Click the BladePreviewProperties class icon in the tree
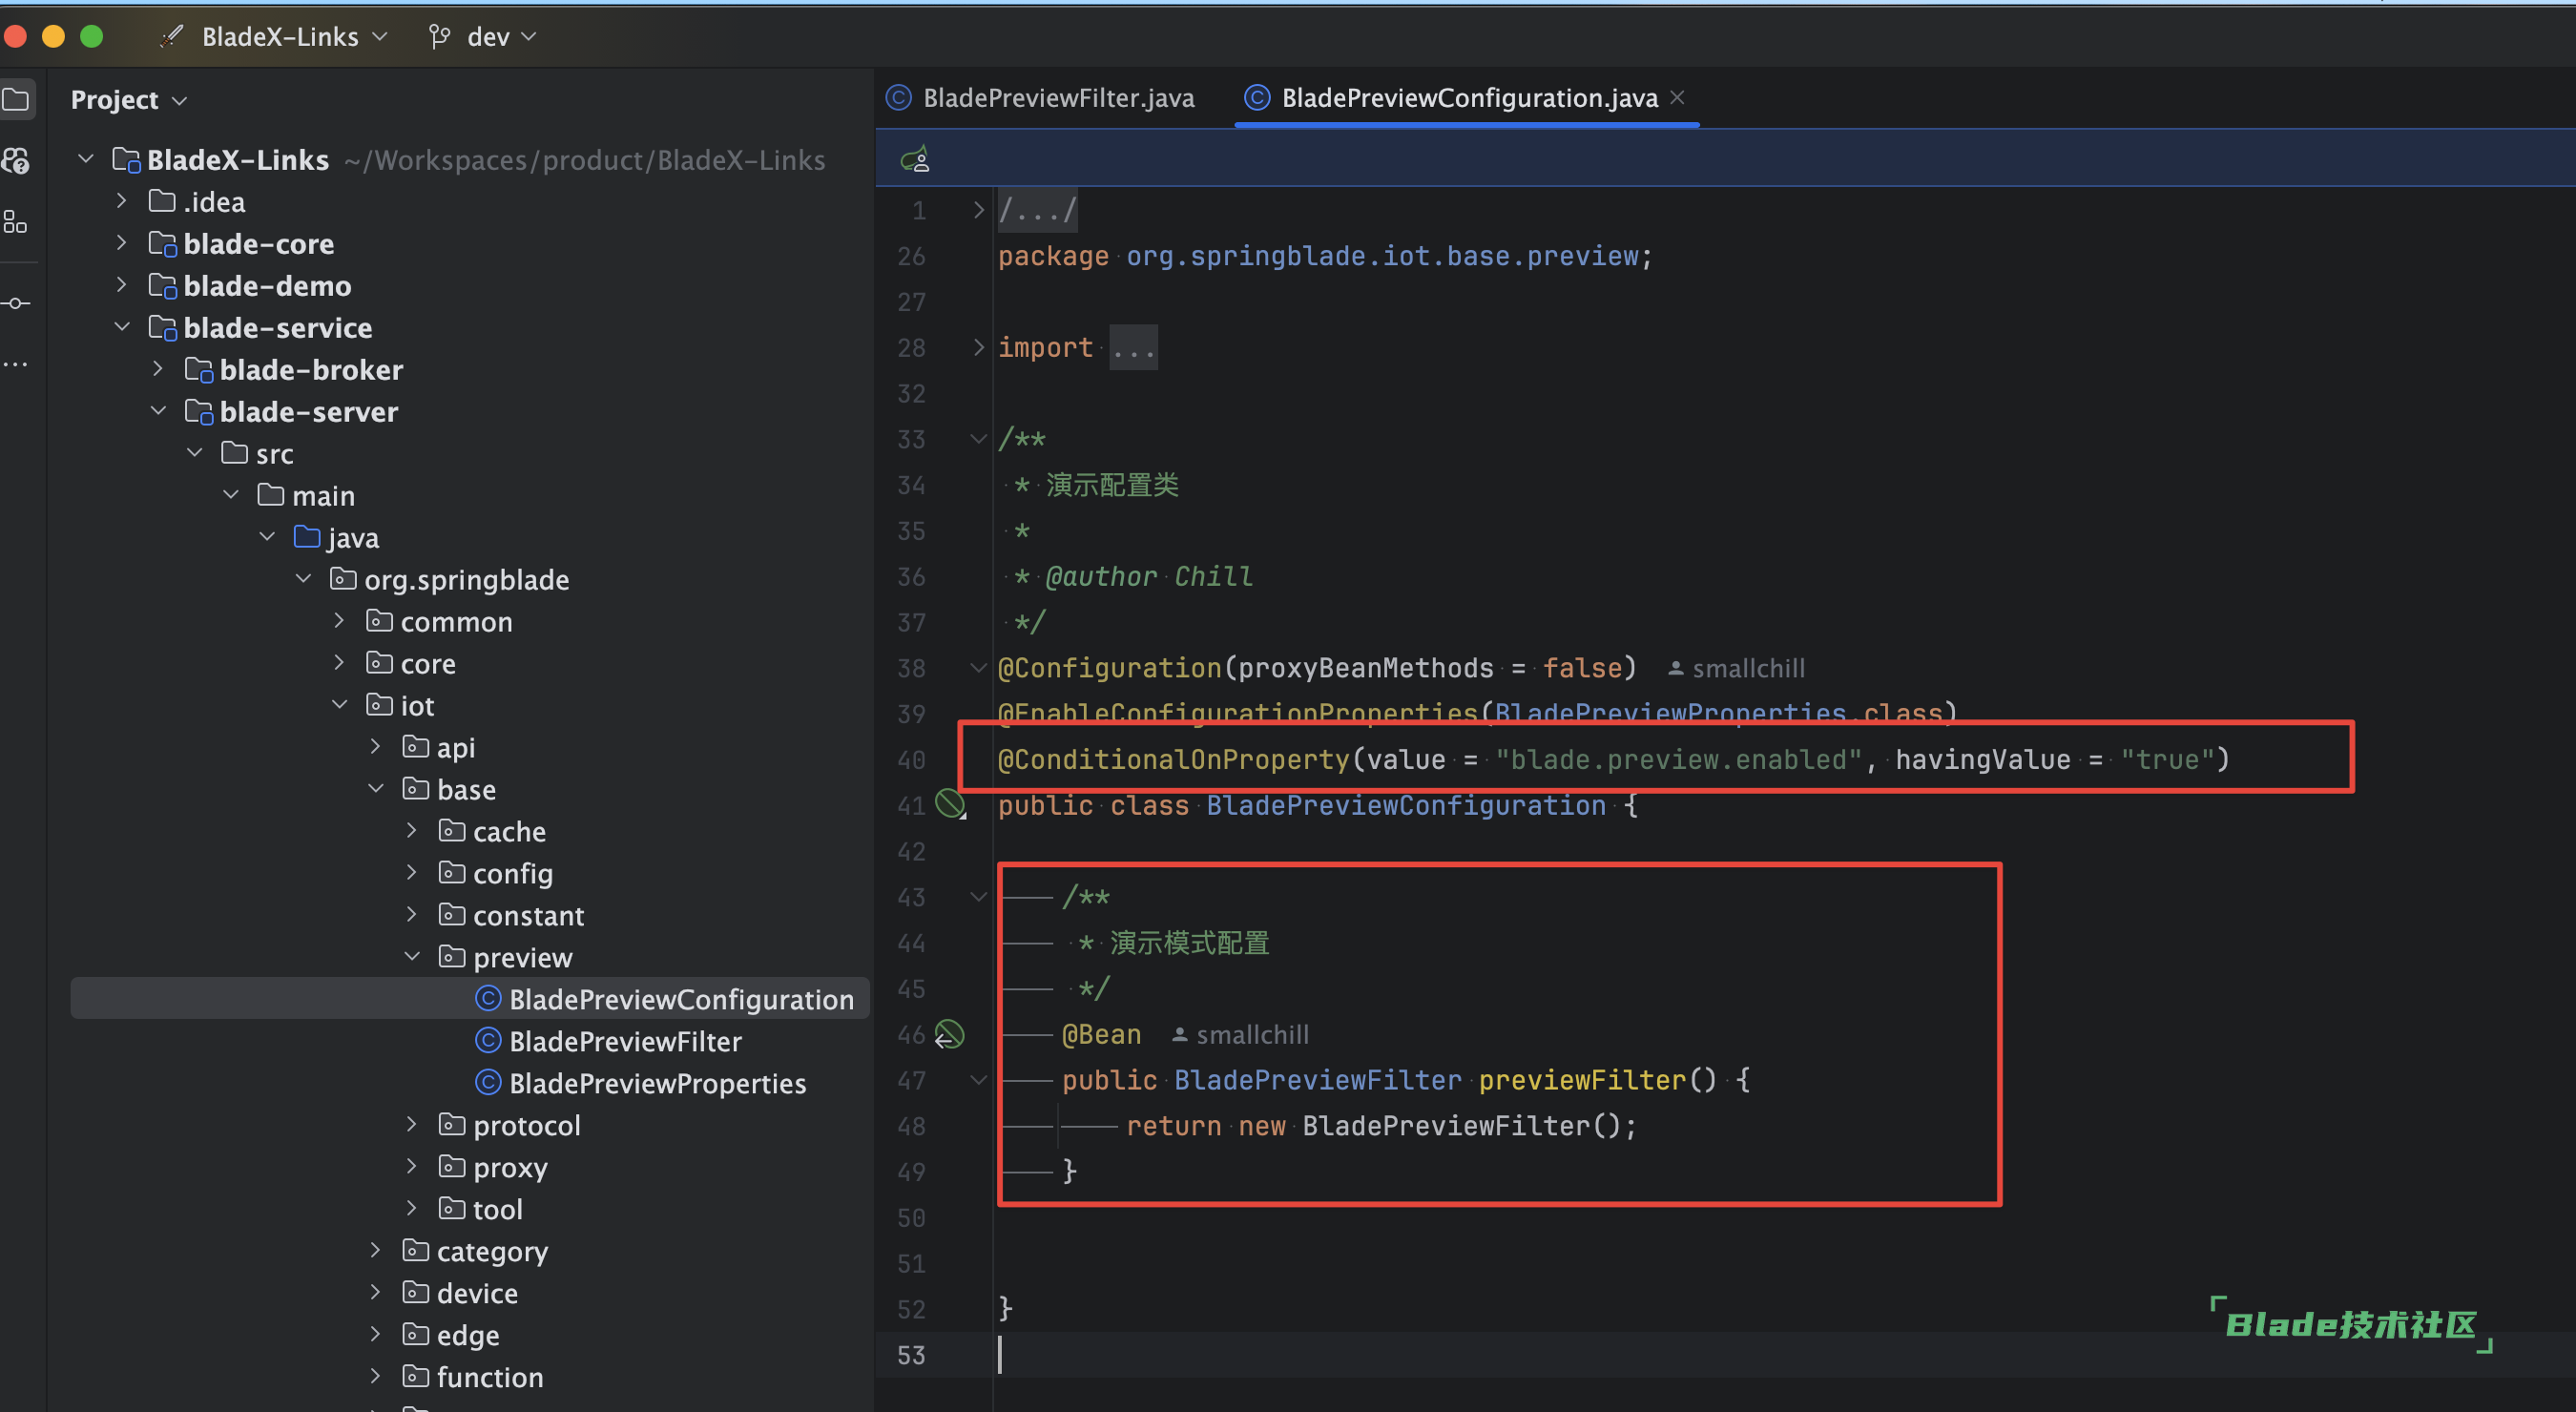The image size is (2576, 1412). (488, 1083)
